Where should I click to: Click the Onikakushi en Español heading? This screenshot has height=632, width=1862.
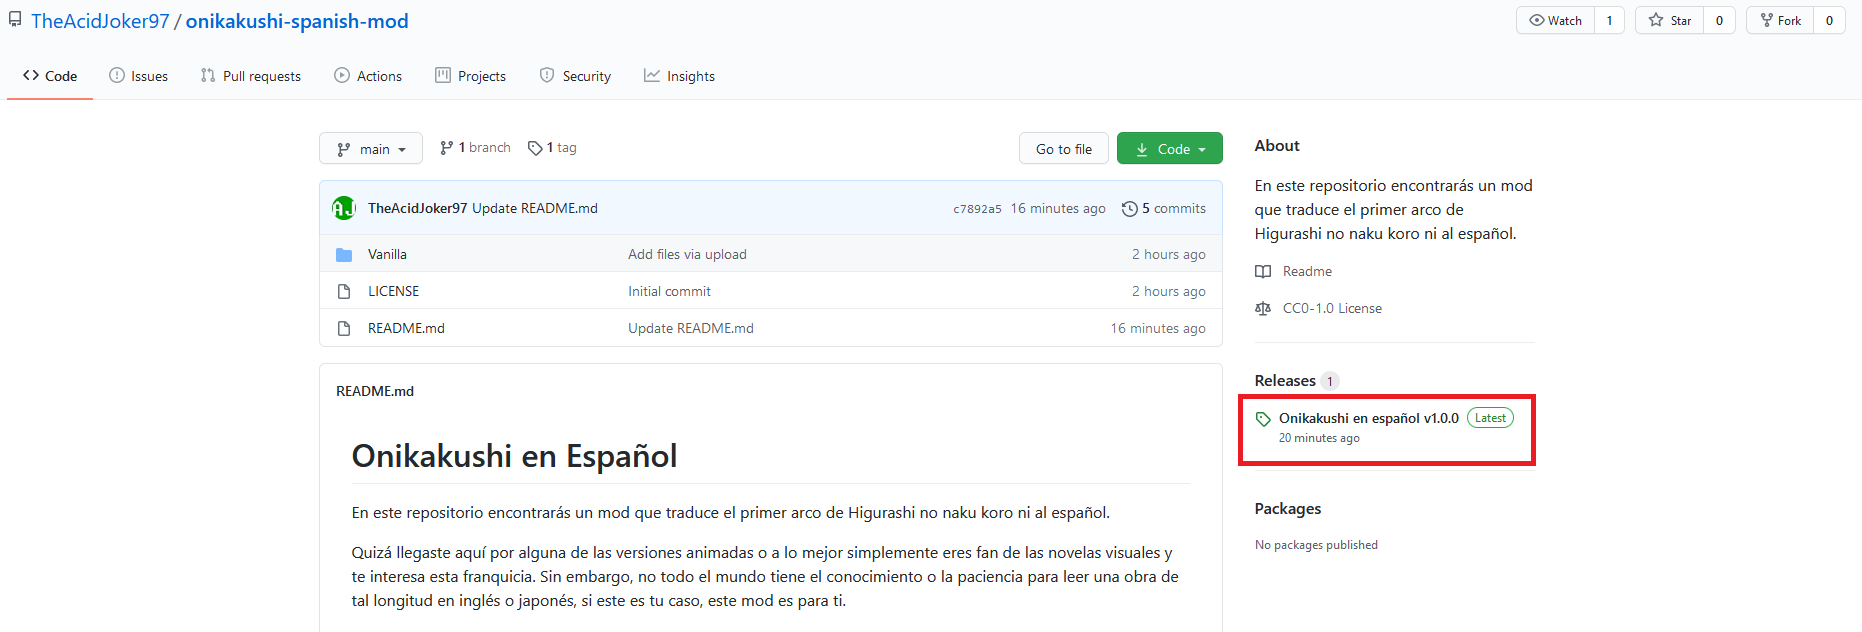coord(514,456)
